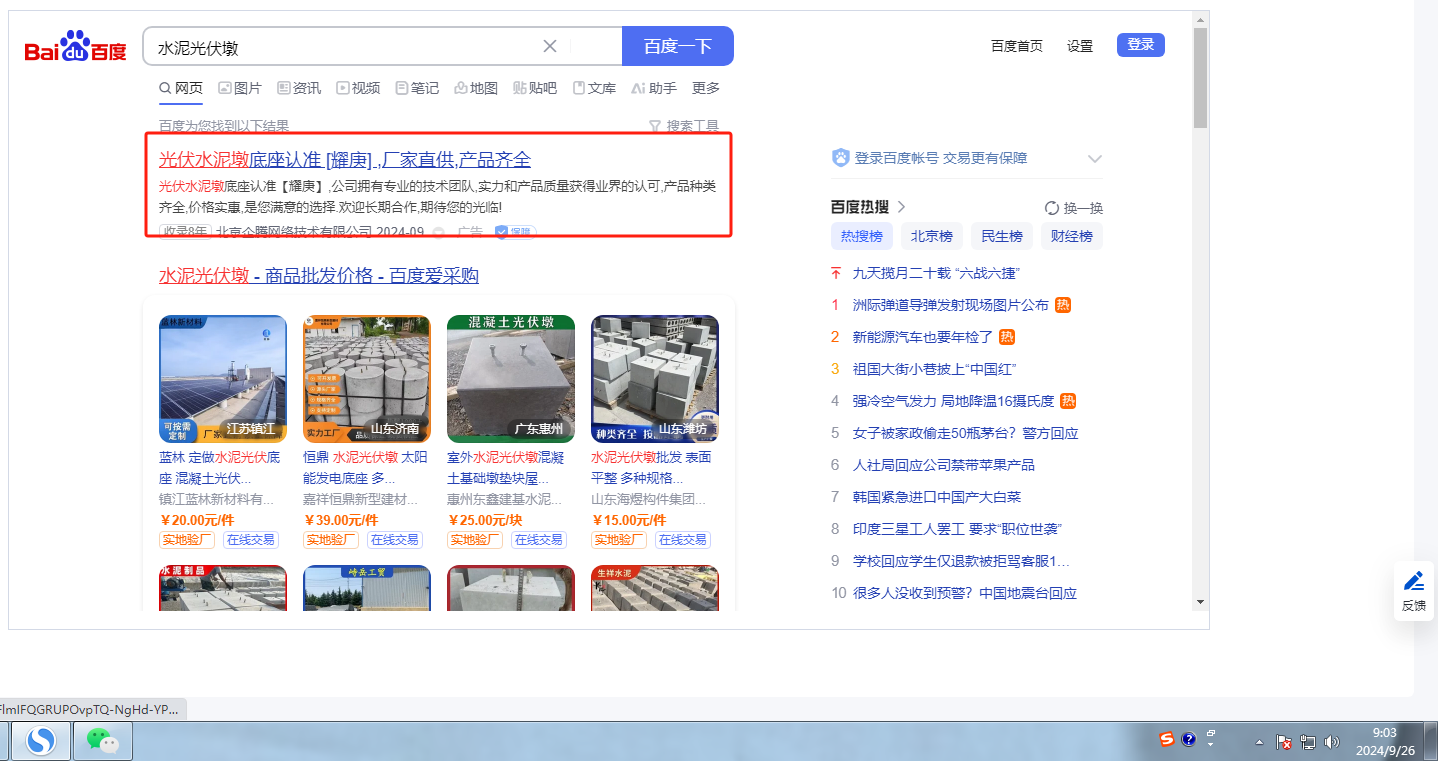Screen dimensions: 1438x761
Task: Click the 热 badge beside 新能源汽车
Action: point(1007,337)
